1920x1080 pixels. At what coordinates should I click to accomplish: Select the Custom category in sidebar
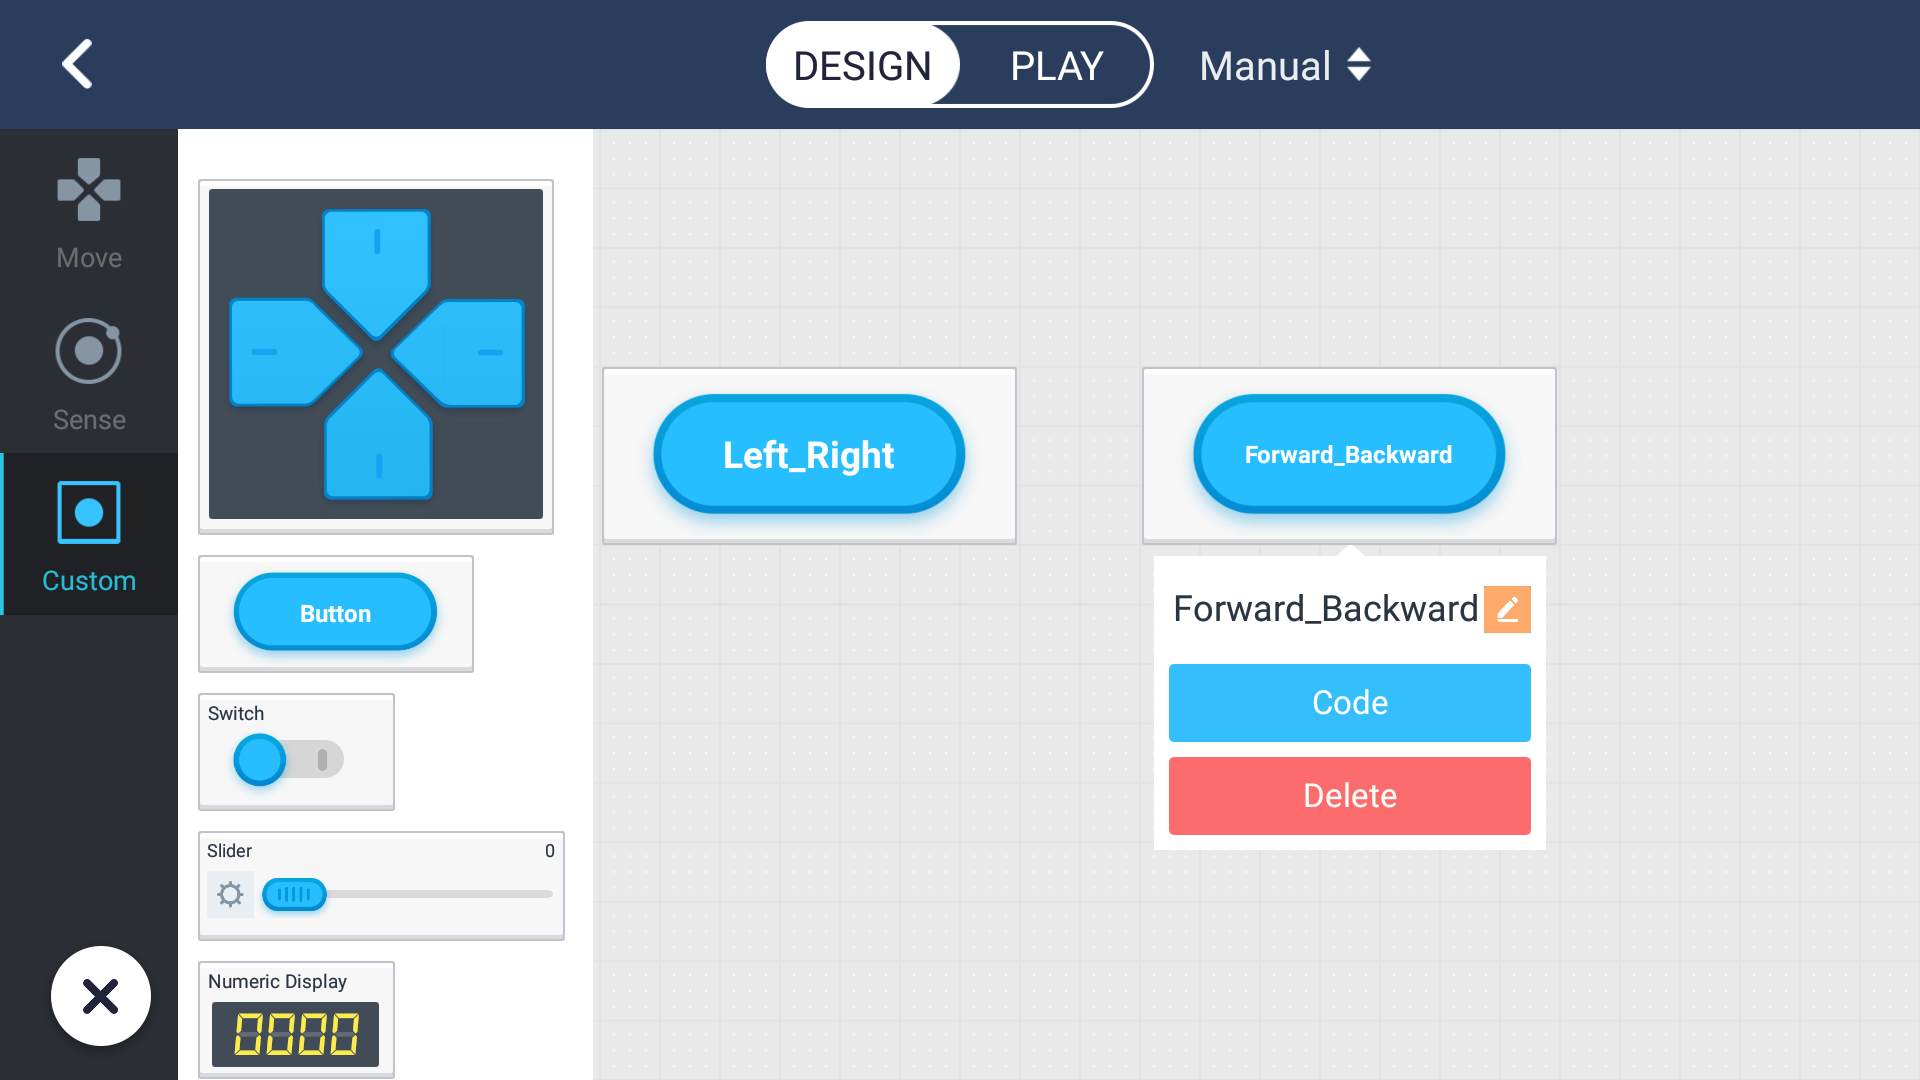(x=89, y=536)
